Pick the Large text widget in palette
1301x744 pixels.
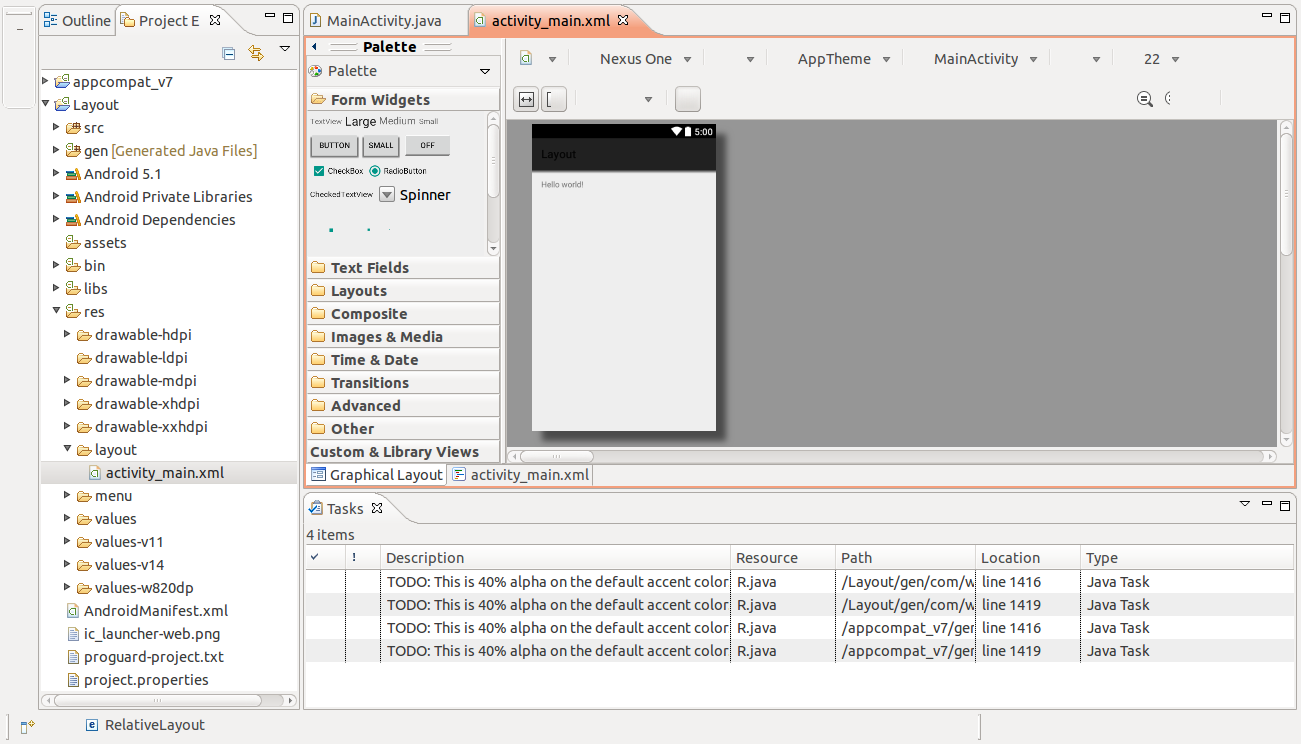click(x=360, y=121)
